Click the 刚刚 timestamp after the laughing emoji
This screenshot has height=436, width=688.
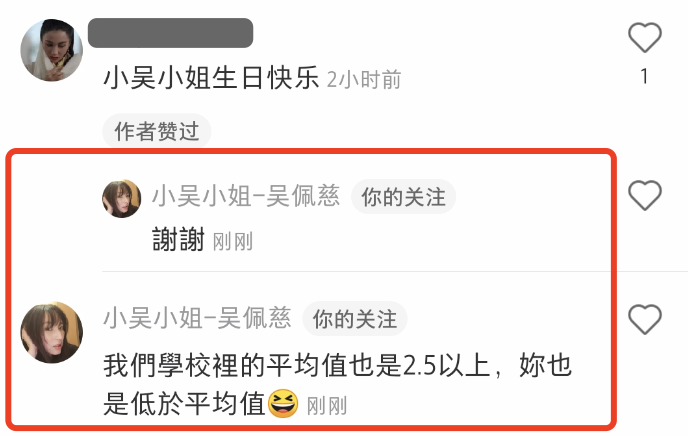coord(327,406)
